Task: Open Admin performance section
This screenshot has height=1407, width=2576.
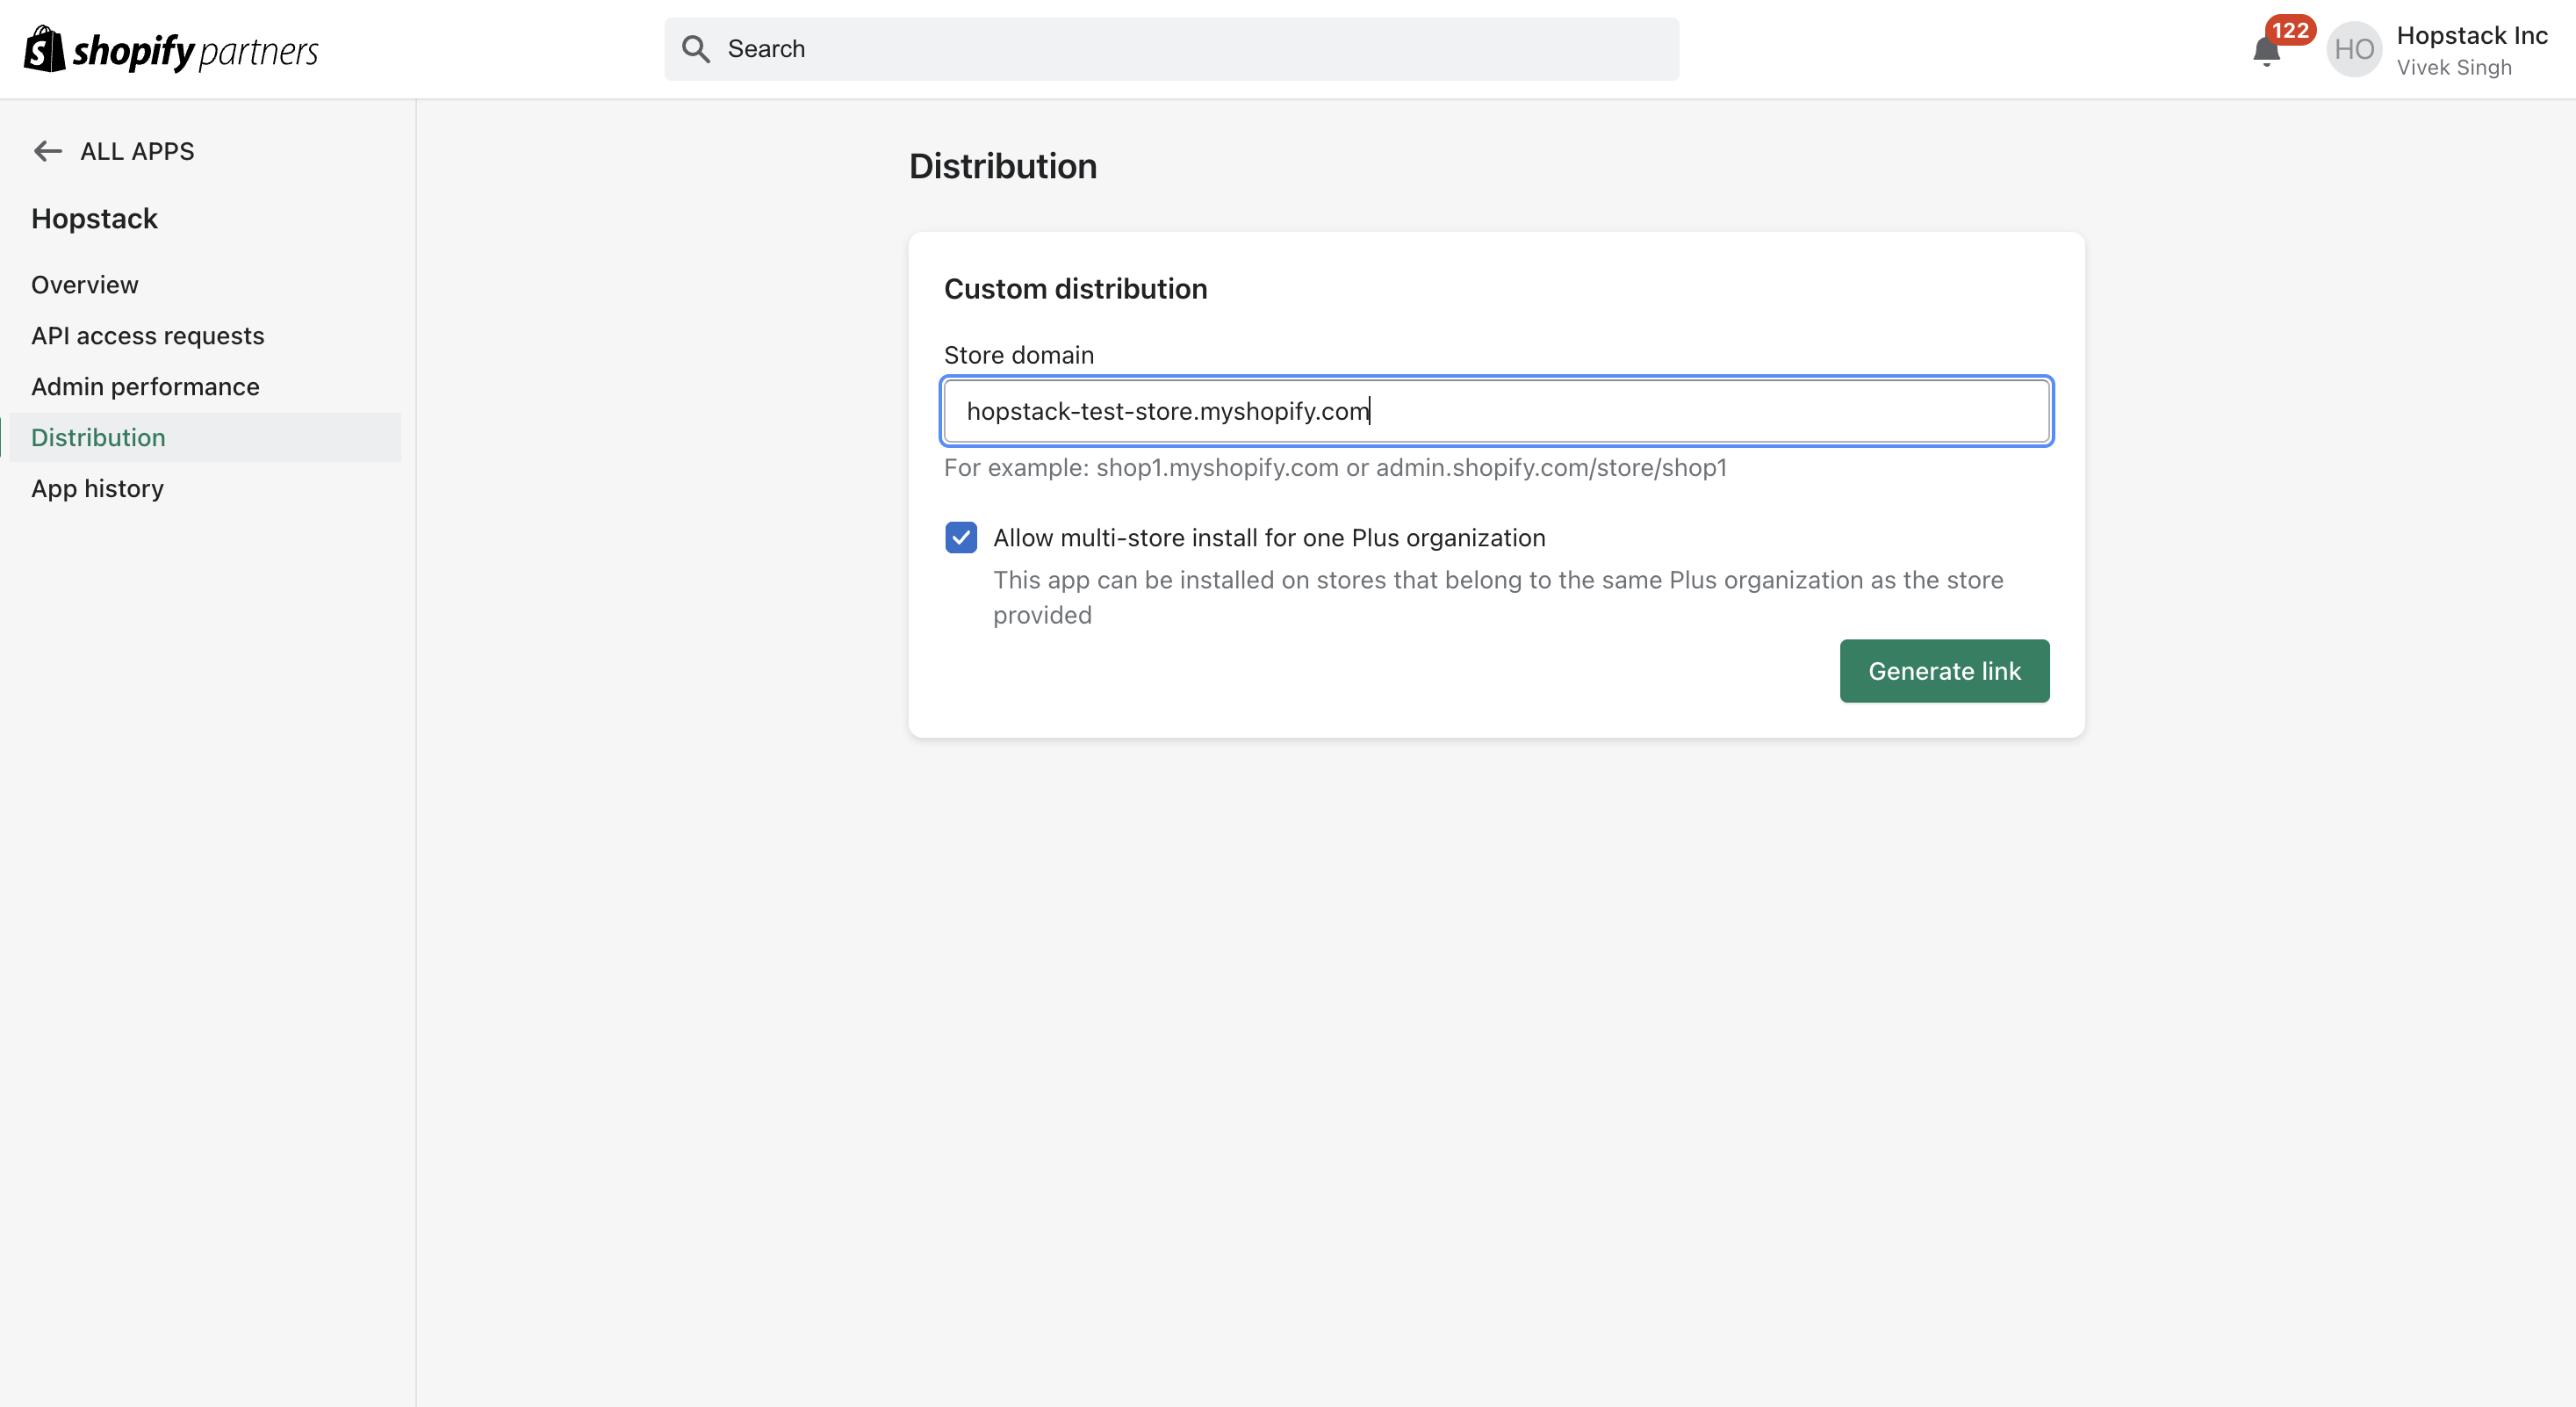Action: coord(145,387)
